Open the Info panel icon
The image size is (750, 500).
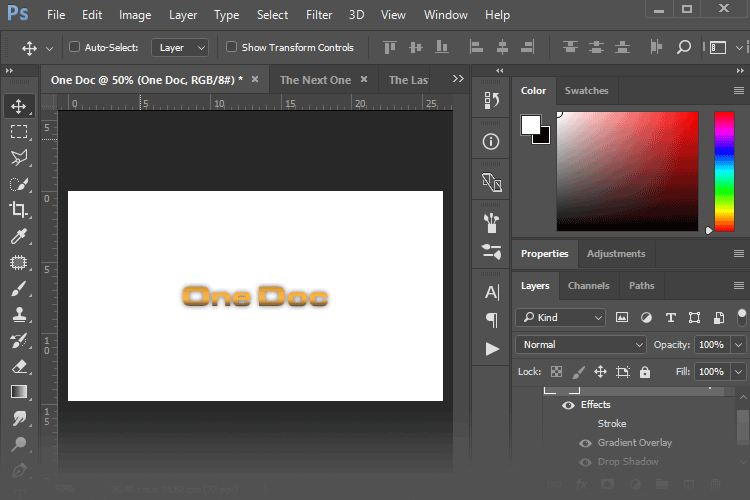[491, 142]
